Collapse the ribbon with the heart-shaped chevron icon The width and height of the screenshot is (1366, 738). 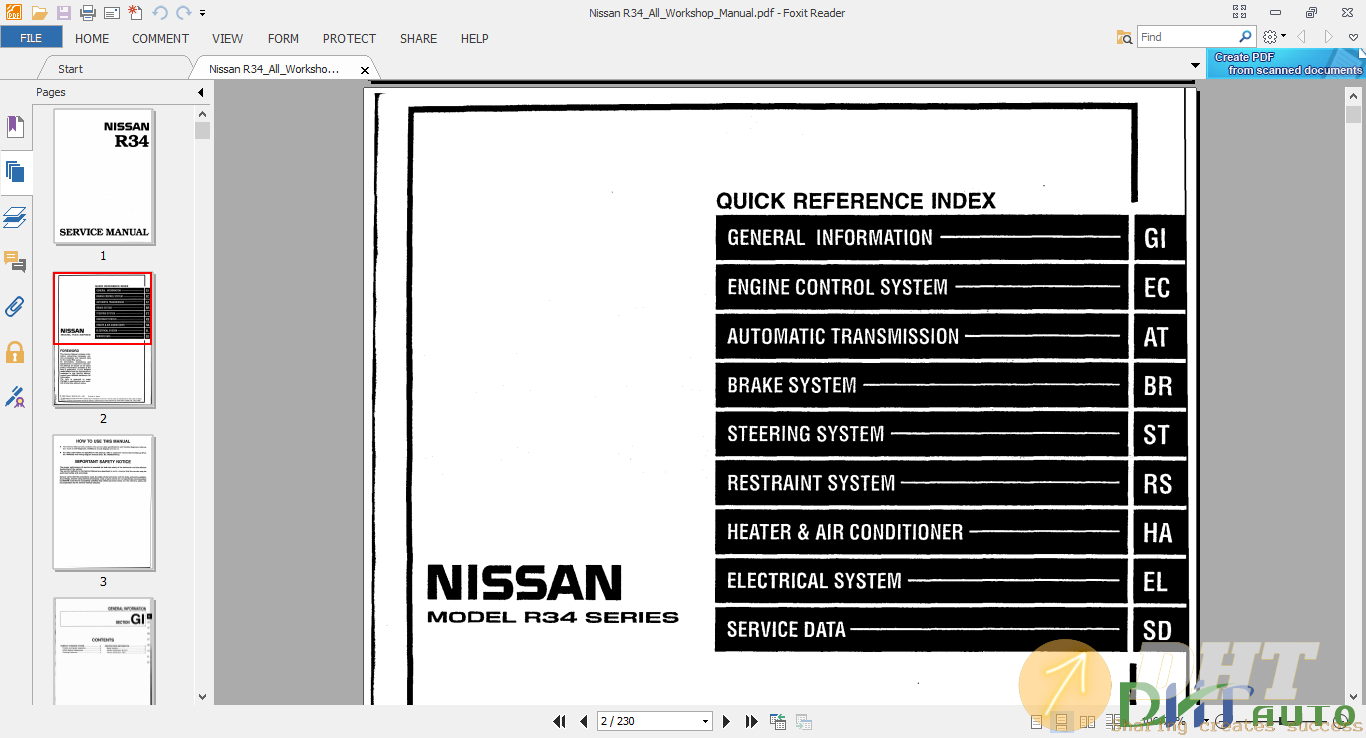coord(1353,37)
